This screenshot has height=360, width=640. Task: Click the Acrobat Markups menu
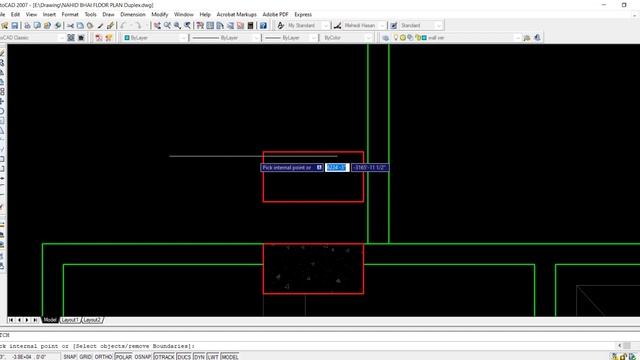(236, 14)
